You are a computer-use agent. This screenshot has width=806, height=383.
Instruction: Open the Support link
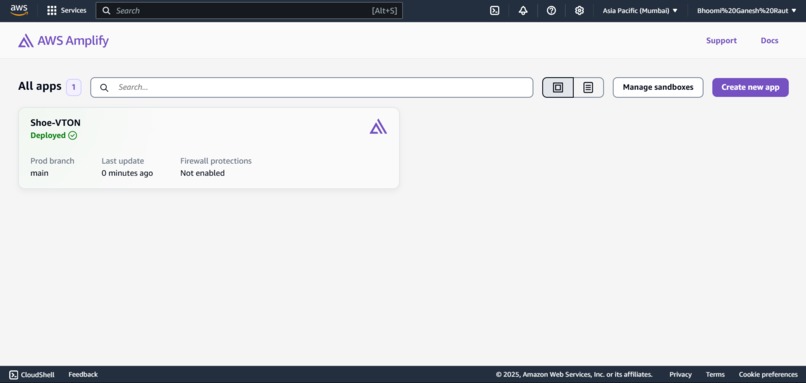pos(721,41)
